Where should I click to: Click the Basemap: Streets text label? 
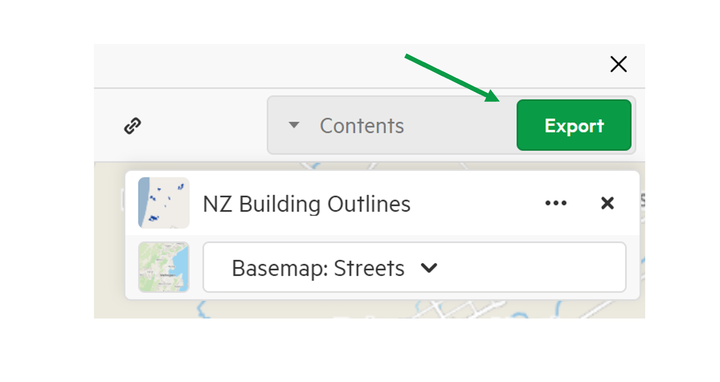318,268
